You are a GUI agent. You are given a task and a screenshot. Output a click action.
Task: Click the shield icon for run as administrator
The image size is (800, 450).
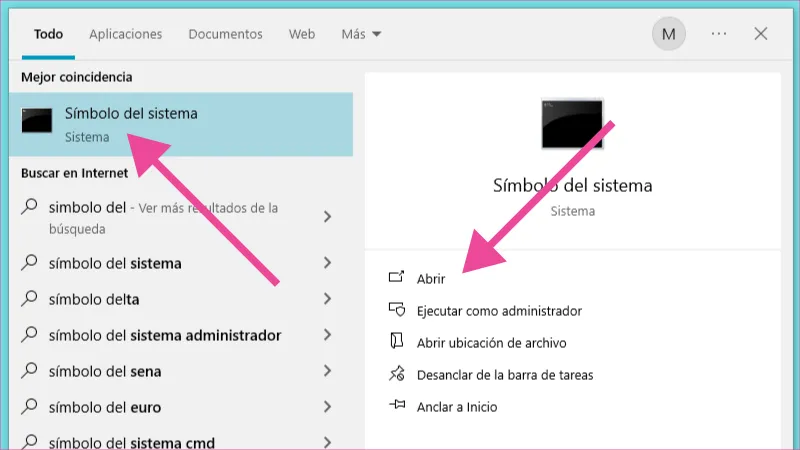coord(396,309)
